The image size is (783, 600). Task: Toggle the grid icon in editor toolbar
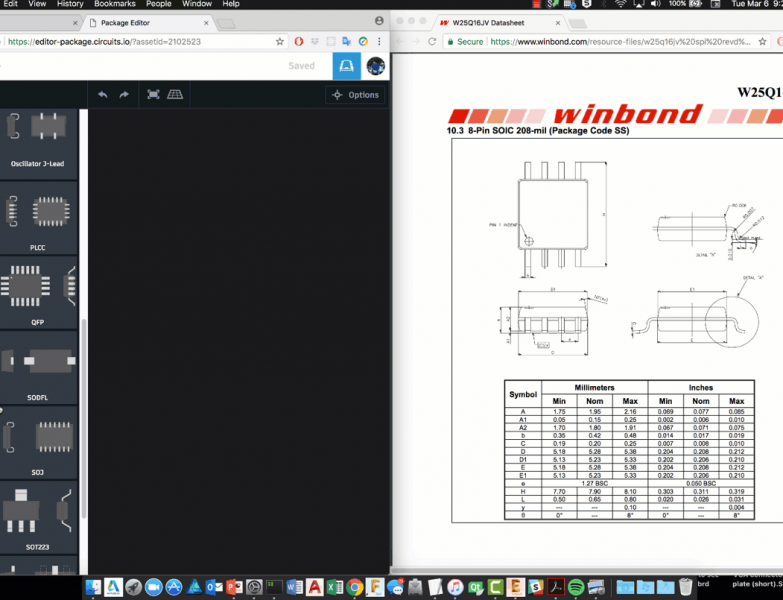coord(175,94)
